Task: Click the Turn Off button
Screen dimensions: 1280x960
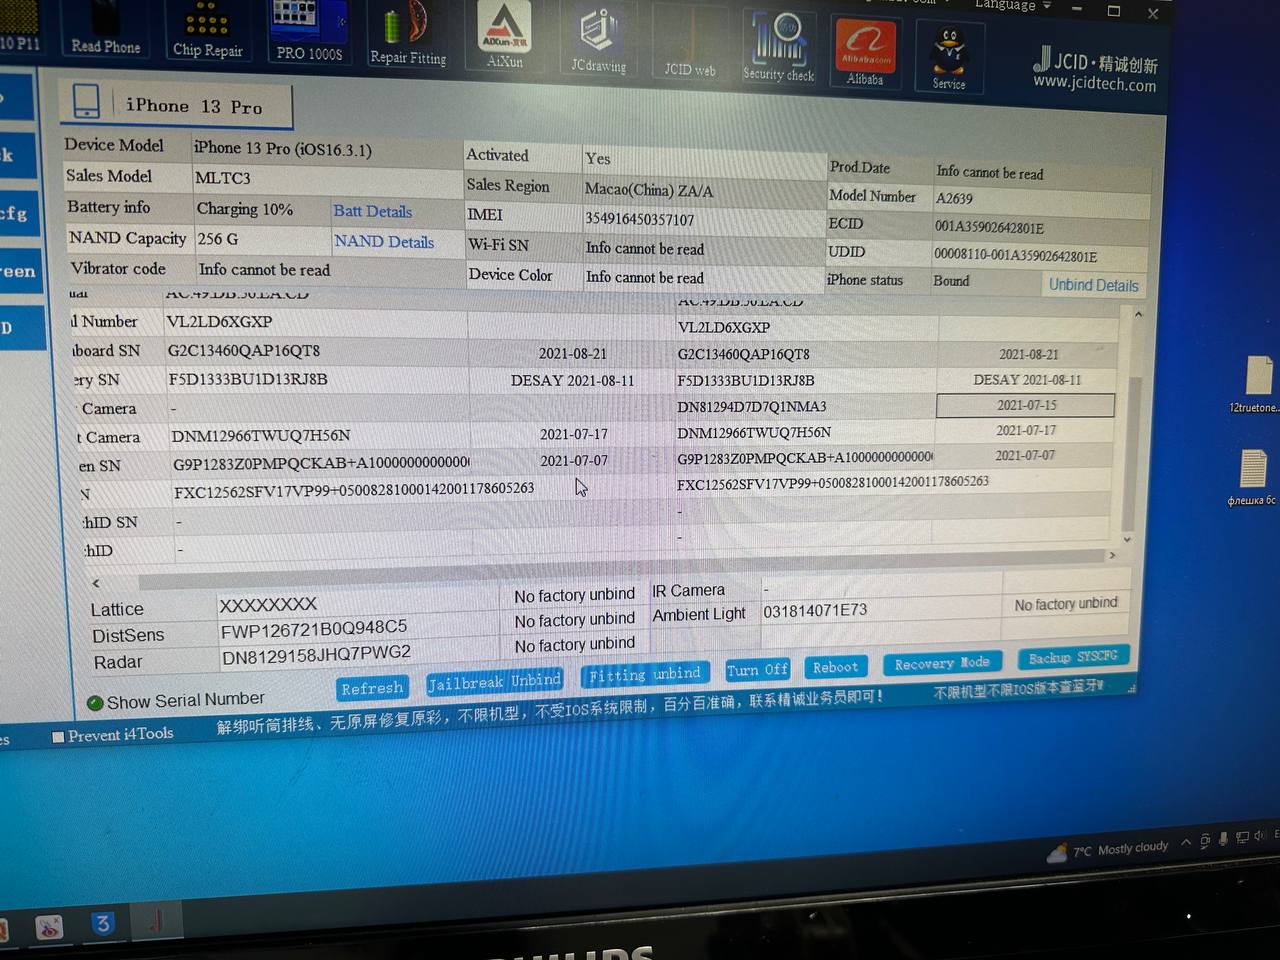Action: click(757, 670)
